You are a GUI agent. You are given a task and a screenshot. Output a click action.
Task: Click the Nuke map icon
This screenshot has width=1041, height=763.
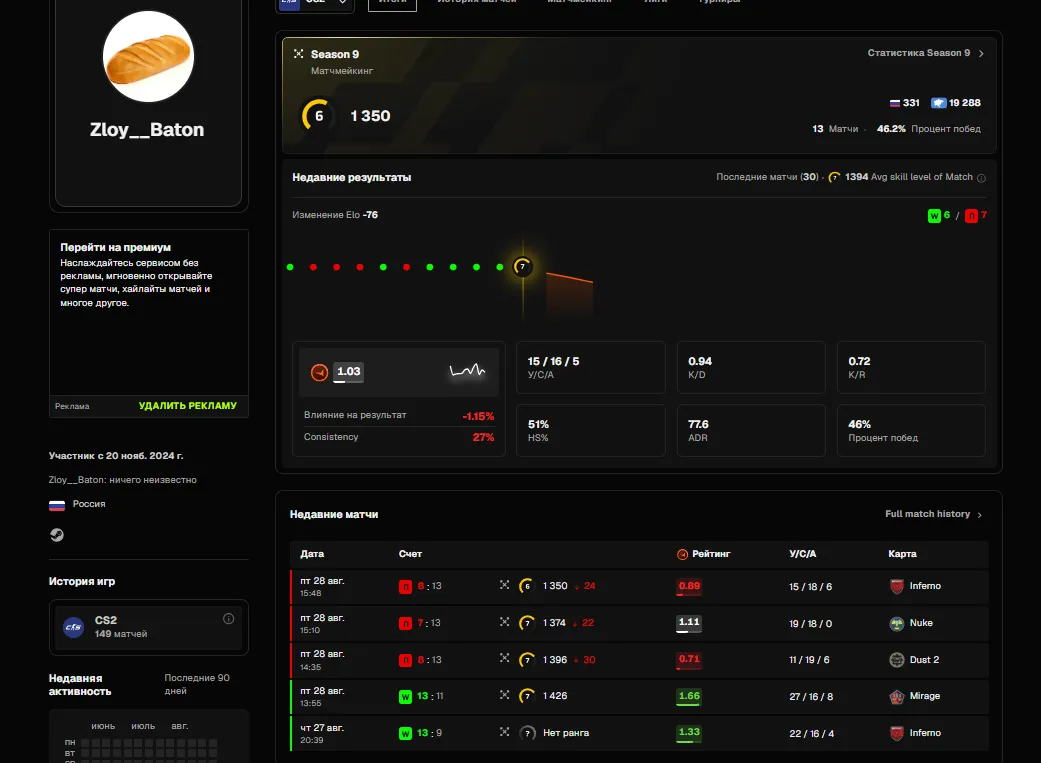tap(896, 624)
